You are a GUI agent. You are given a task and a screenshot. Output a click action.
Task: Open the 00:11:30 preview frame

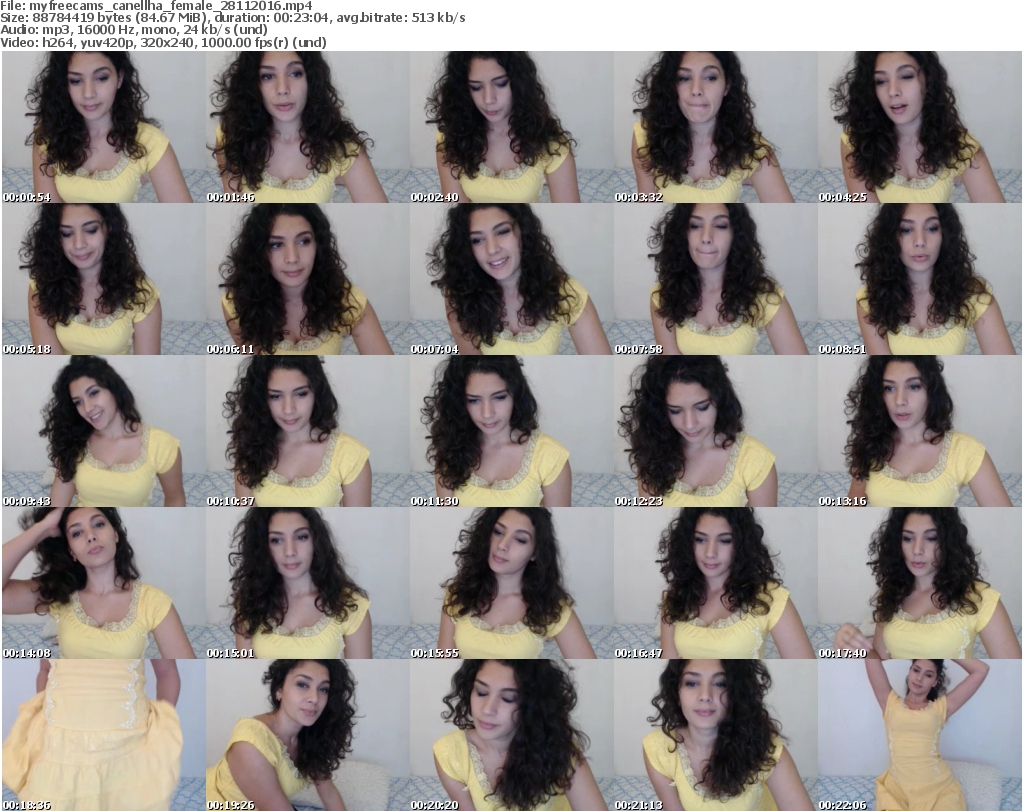tap(511, 431)
